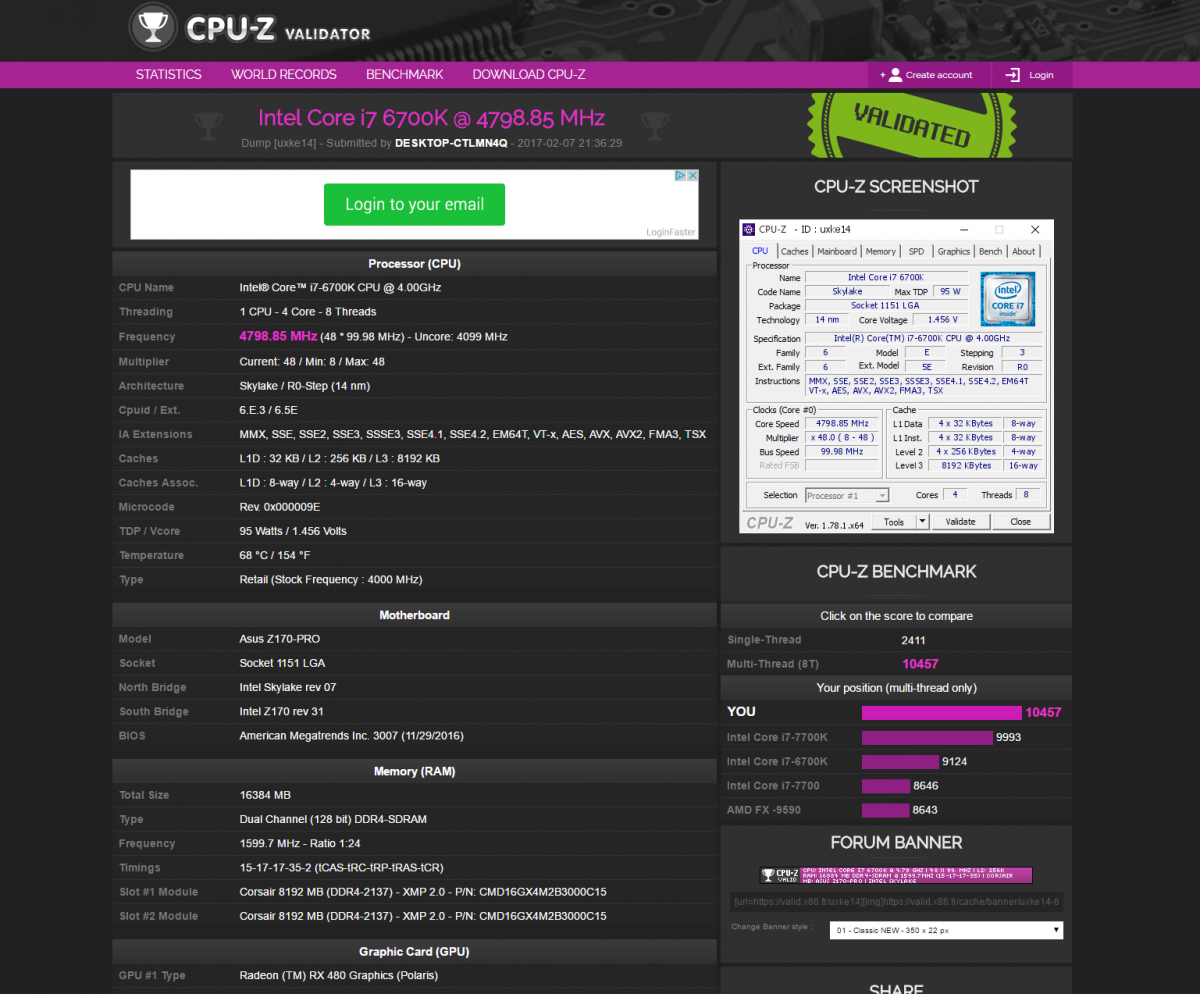Go to WORLD RECORDS page
The width and height of the screenshot is (1200, 994).
click(x=284, y=75)
